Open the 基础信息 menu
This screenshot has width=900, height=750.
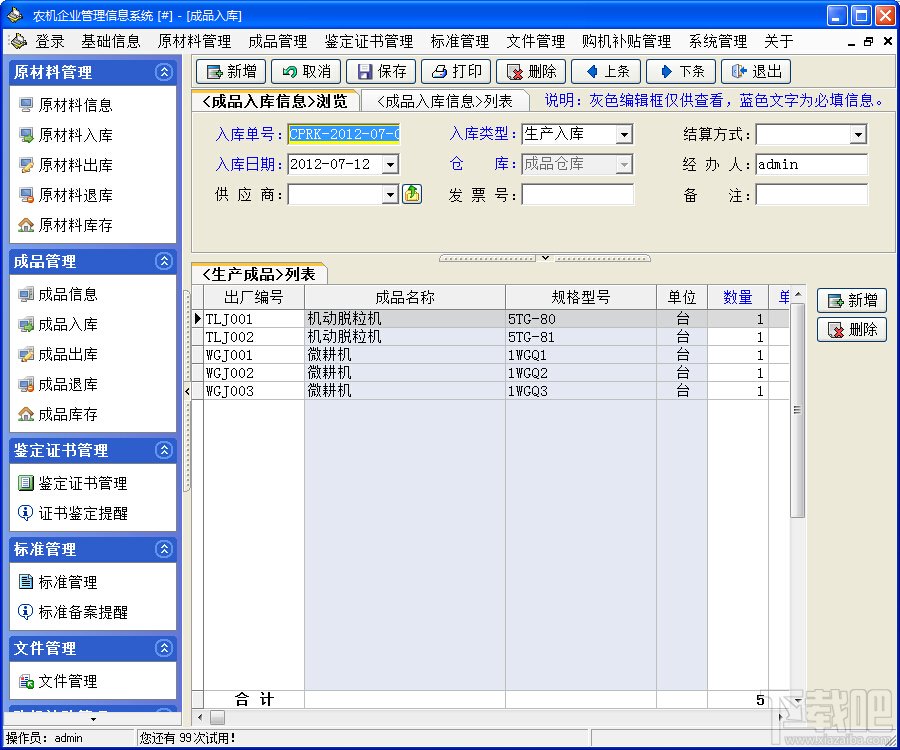click(x=111, y=41)
